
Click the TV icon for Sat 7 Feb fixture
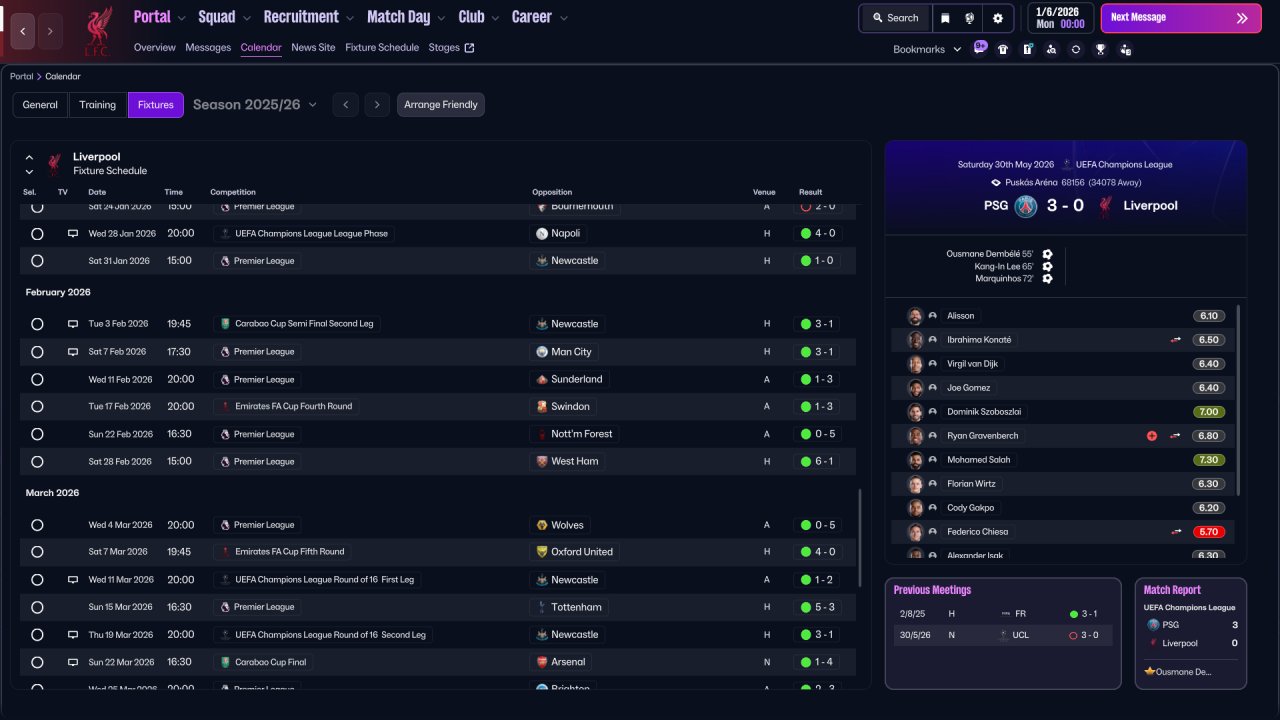pos(72,352)
